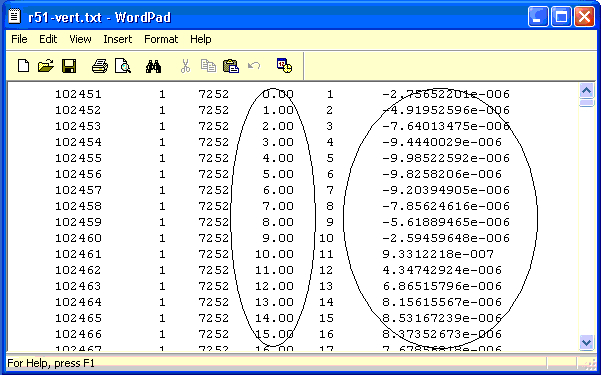This screenshot has width=602, height=375.
Task: Click the Undo arrow icon
Action: [x=254, y=66]
